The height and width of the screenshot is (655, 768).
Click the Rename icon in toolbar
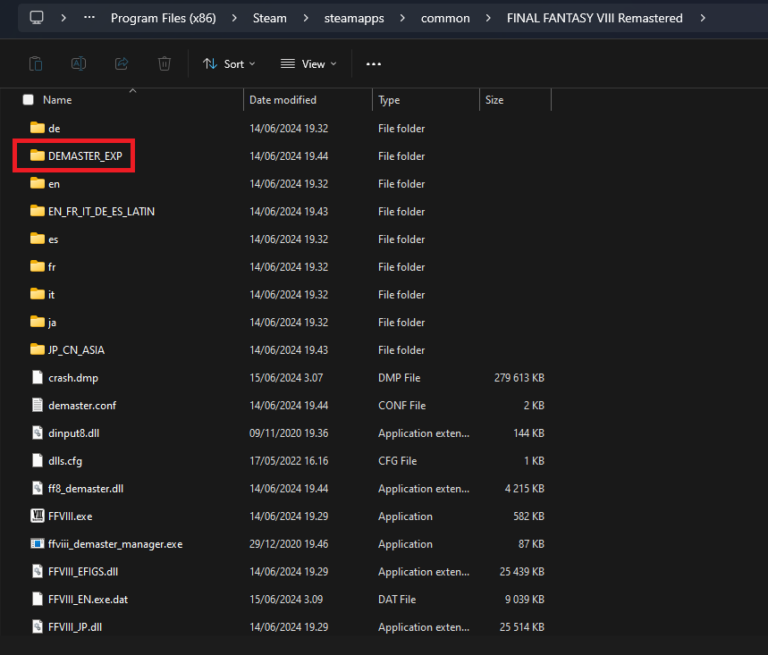78,64
